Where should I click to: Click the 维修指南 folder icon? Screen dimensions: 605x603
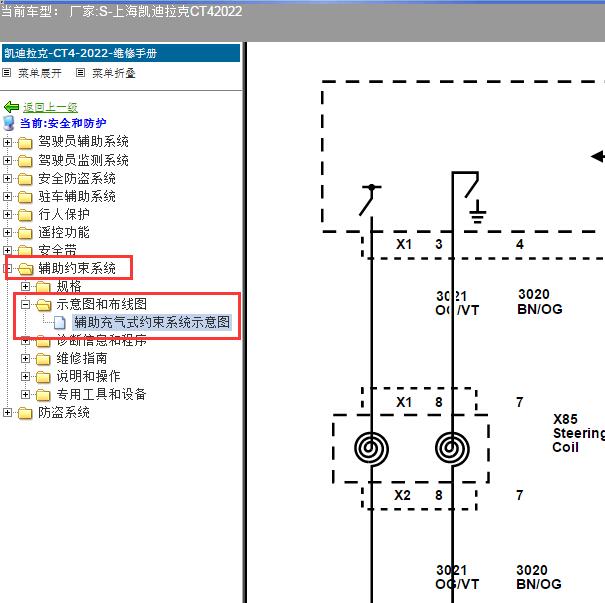[43, 359]
